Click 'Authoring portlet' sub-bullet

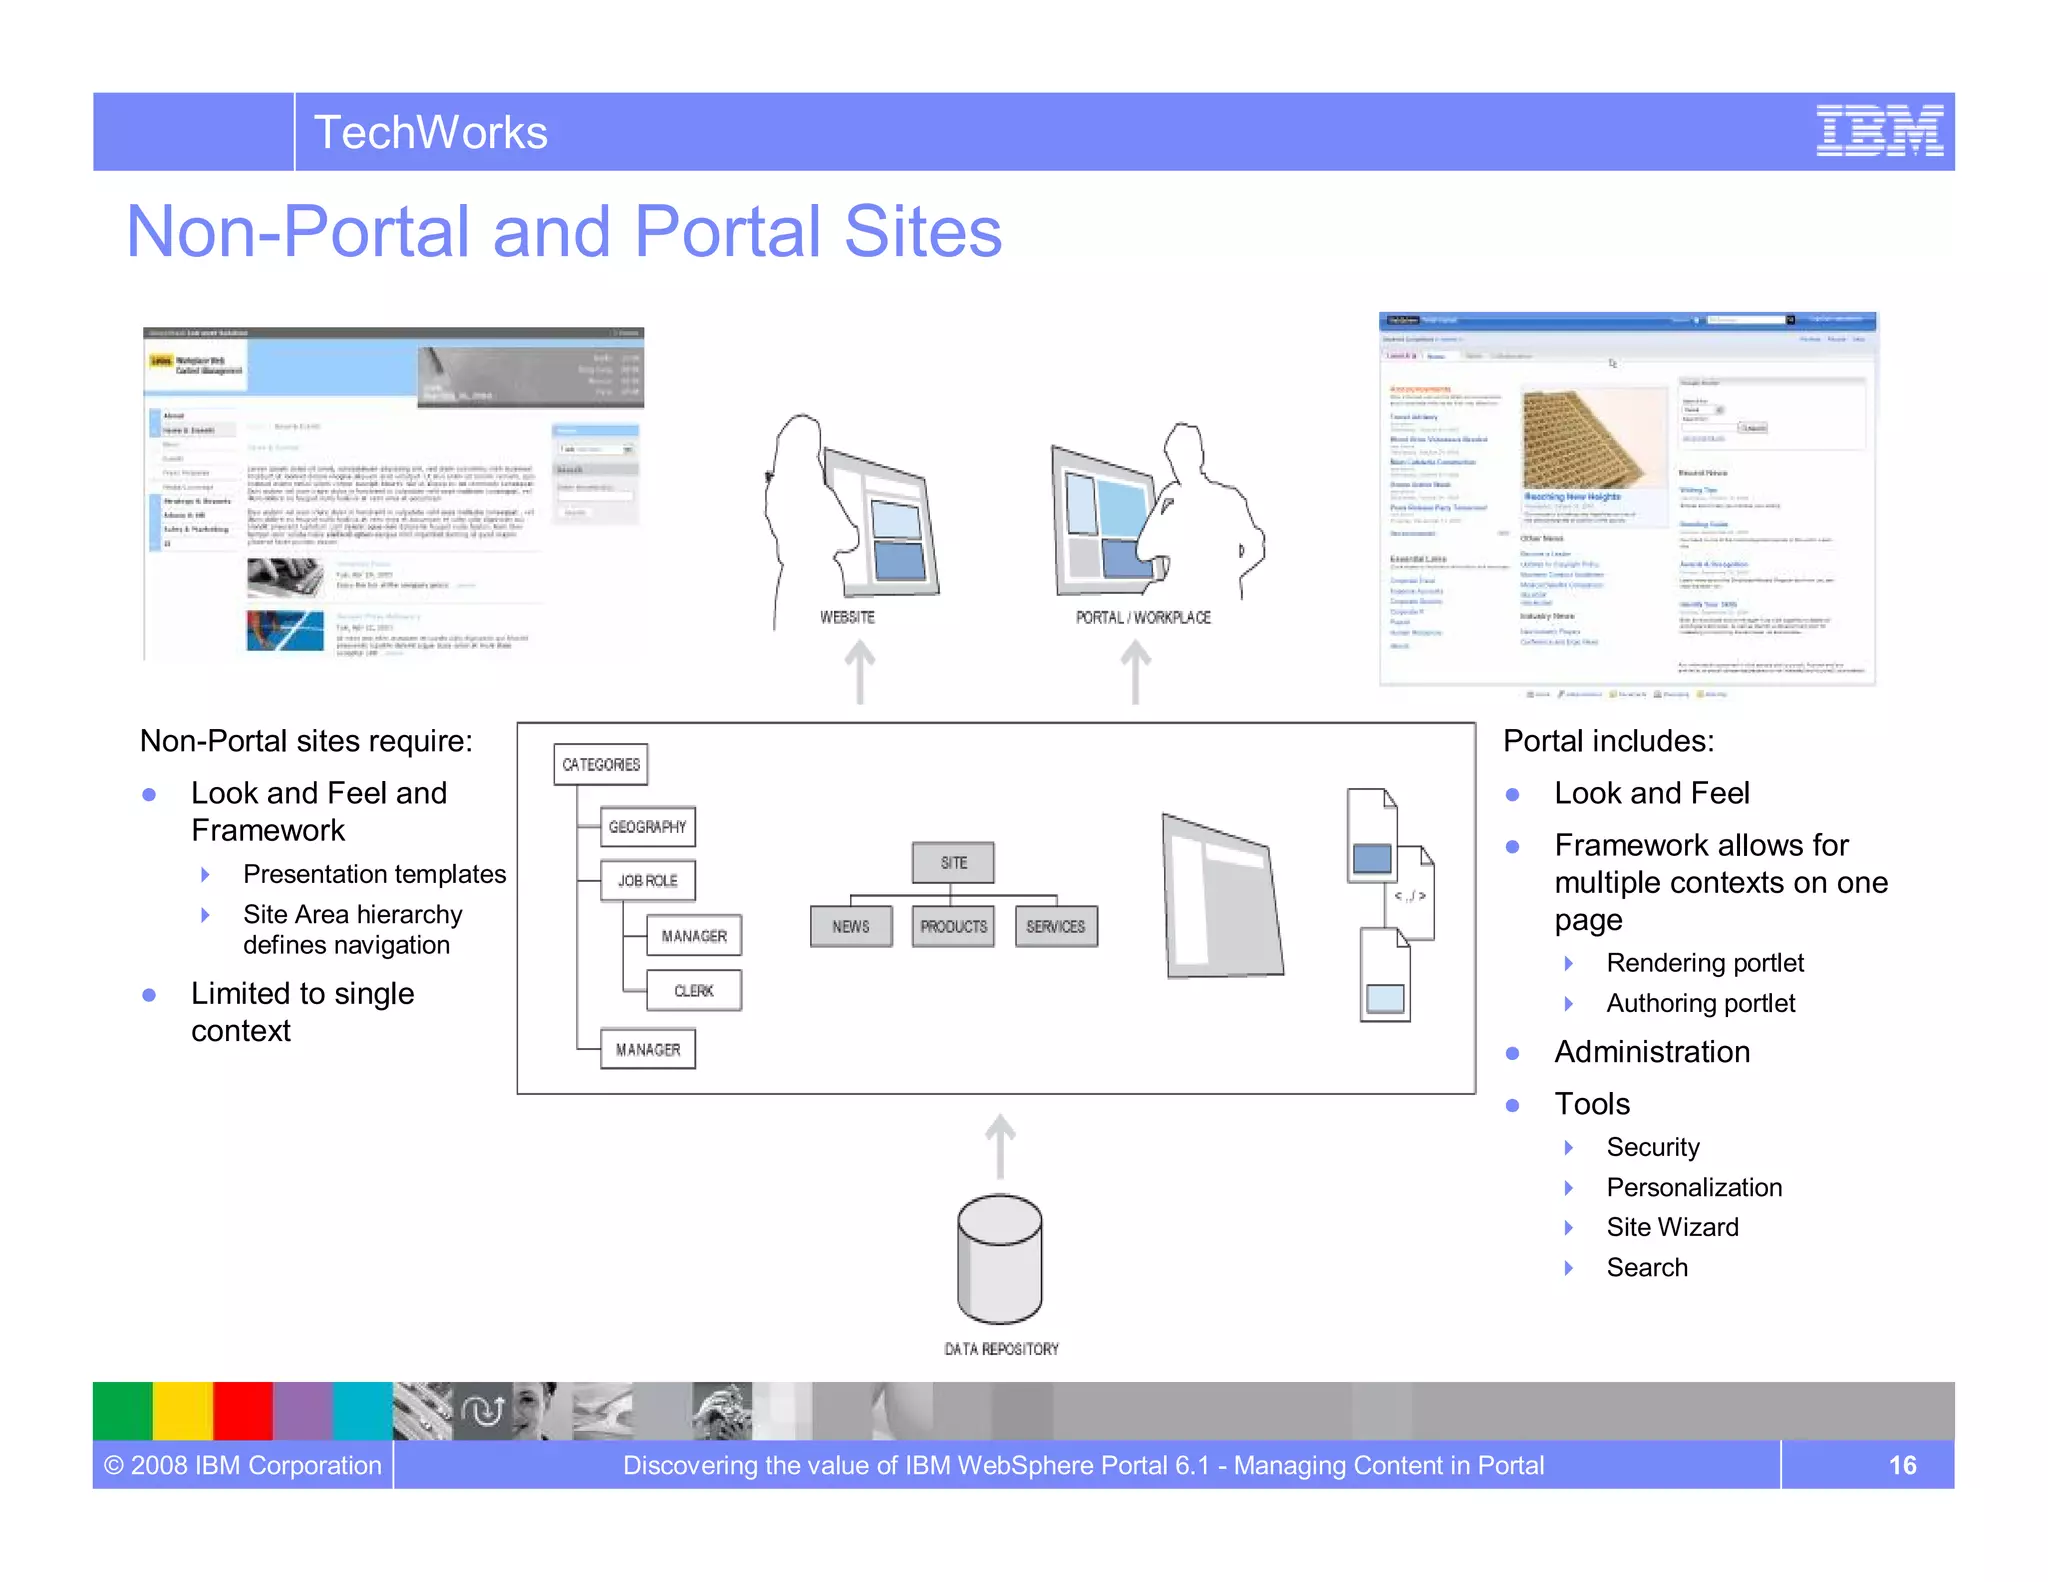(1700, 1003)
